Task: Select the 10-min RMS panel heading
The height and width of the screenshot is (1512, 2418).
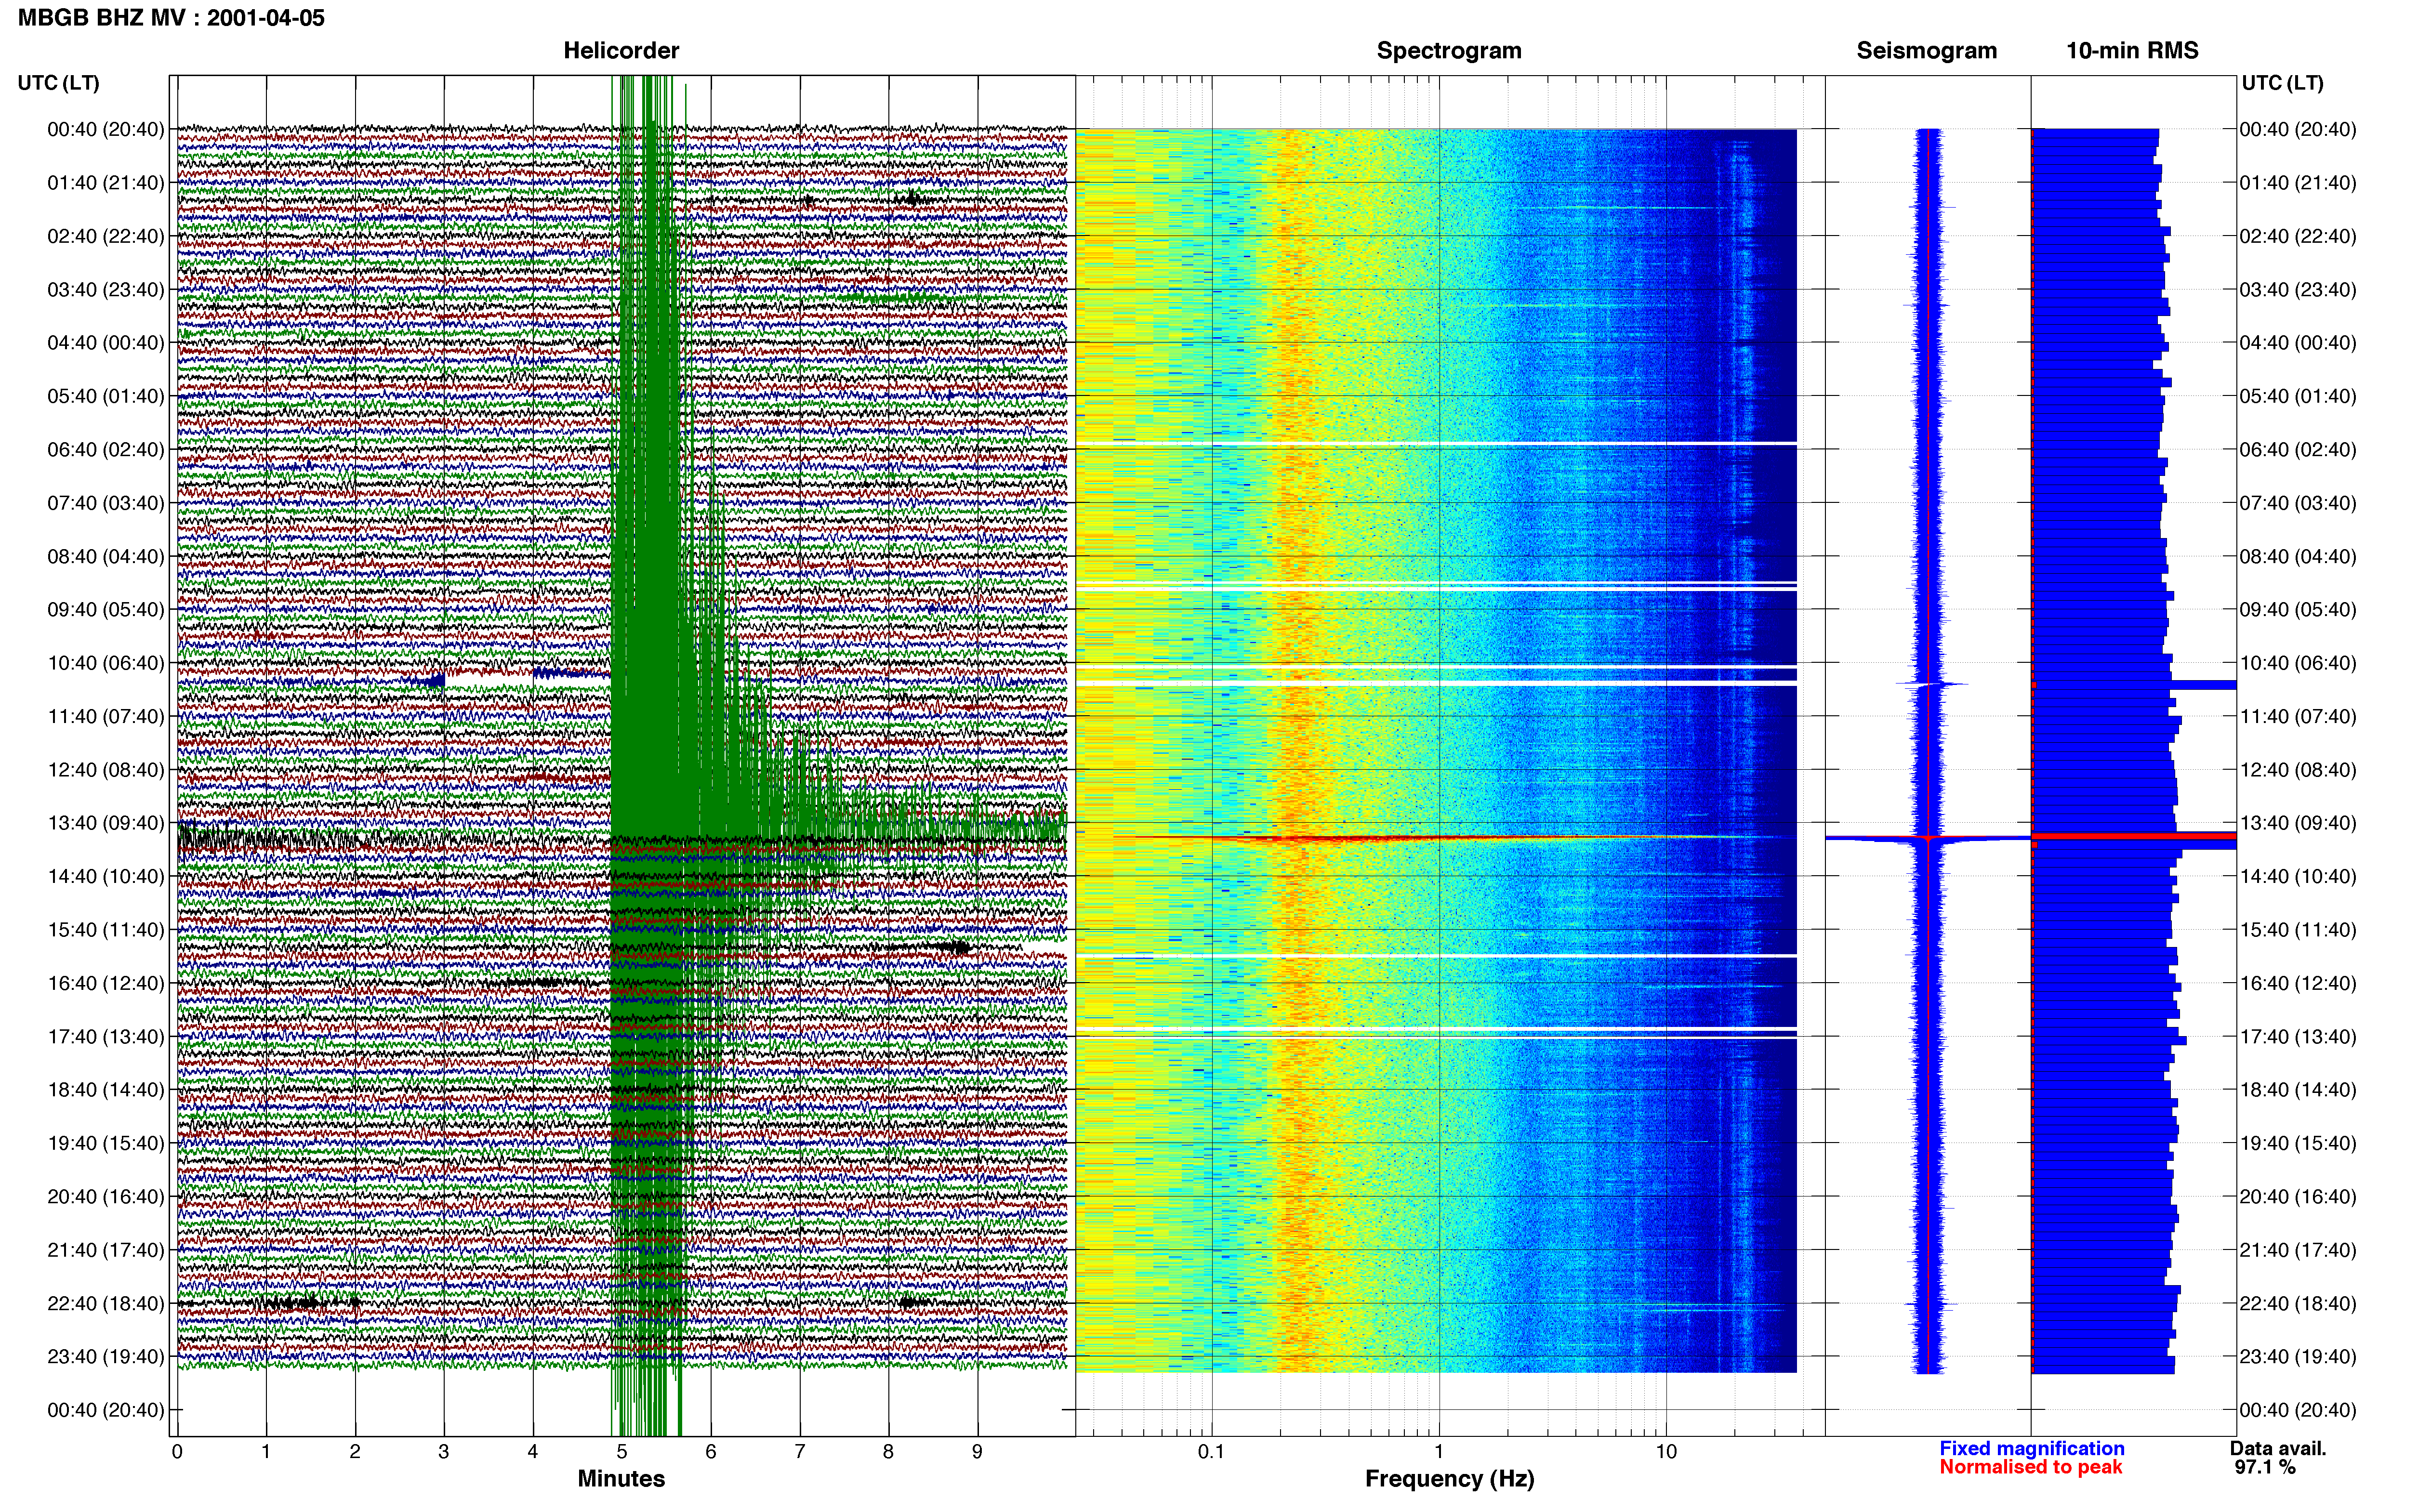Action: coord(2132,50)
